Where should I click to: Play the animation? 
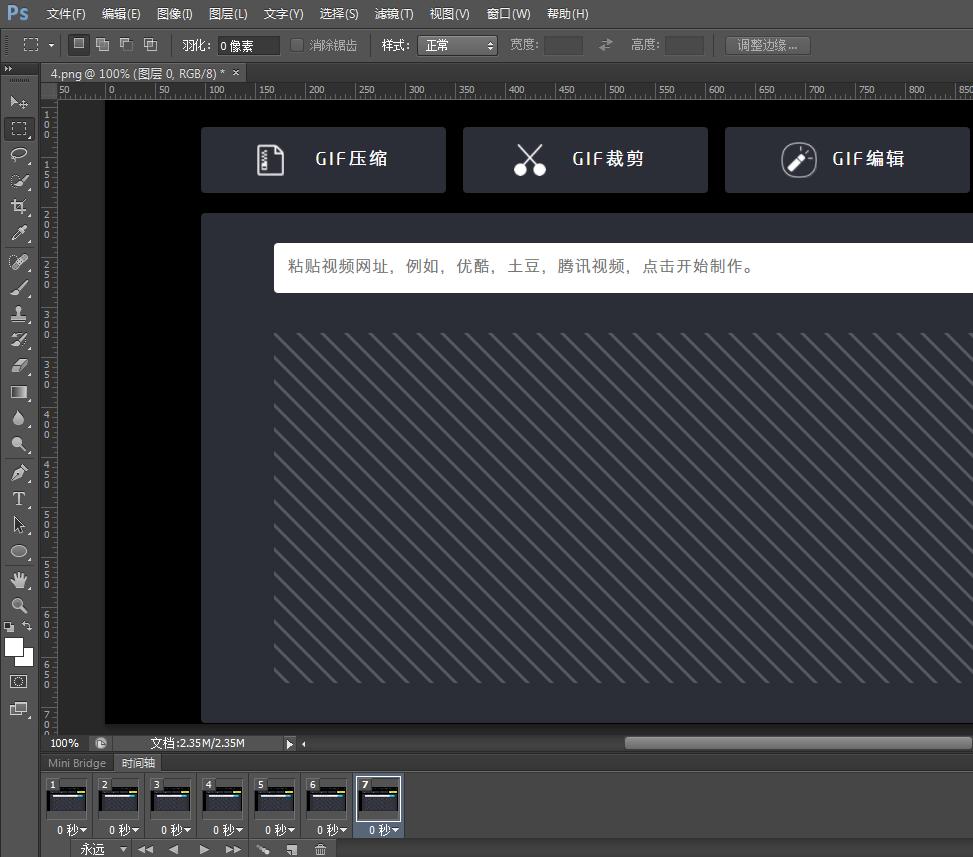(x=203, y=849)
